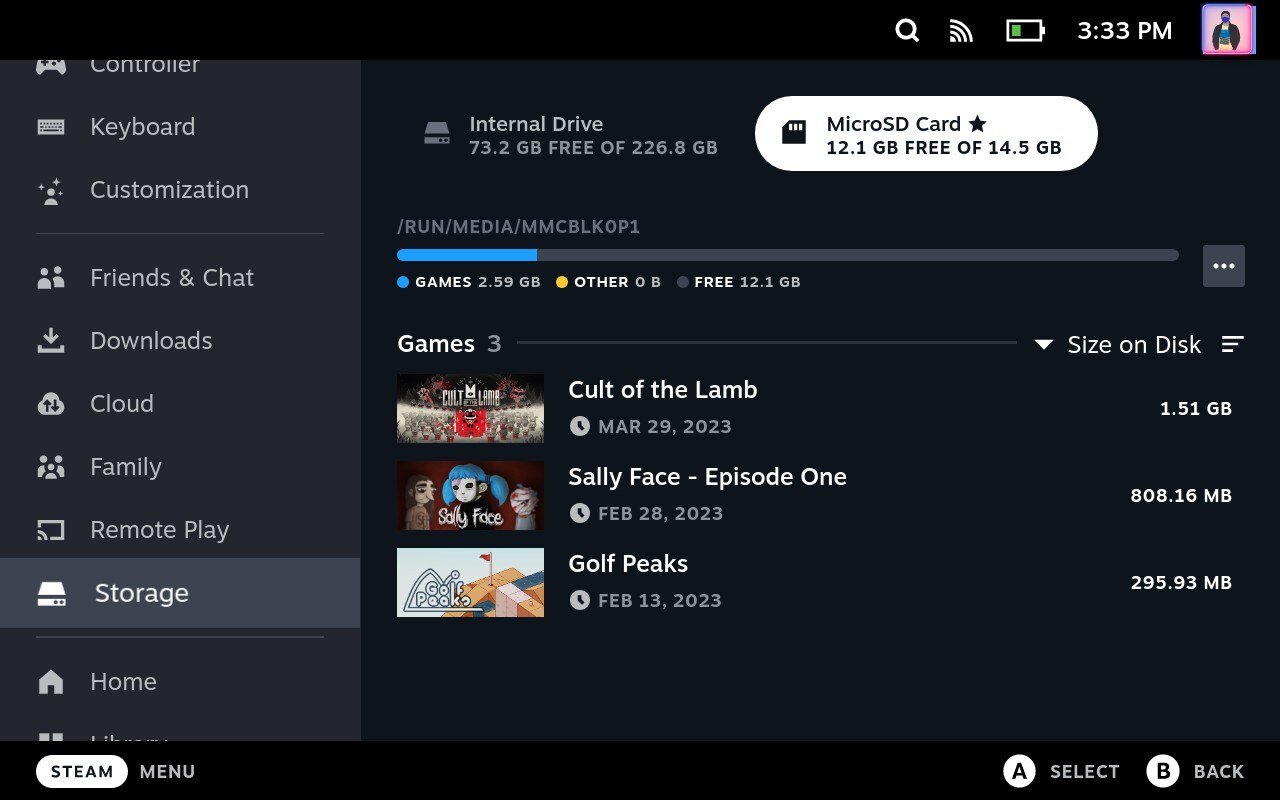The image size is (1280, 800).
Task: Click the Home house icon
Action: click(x=51, y=682)
